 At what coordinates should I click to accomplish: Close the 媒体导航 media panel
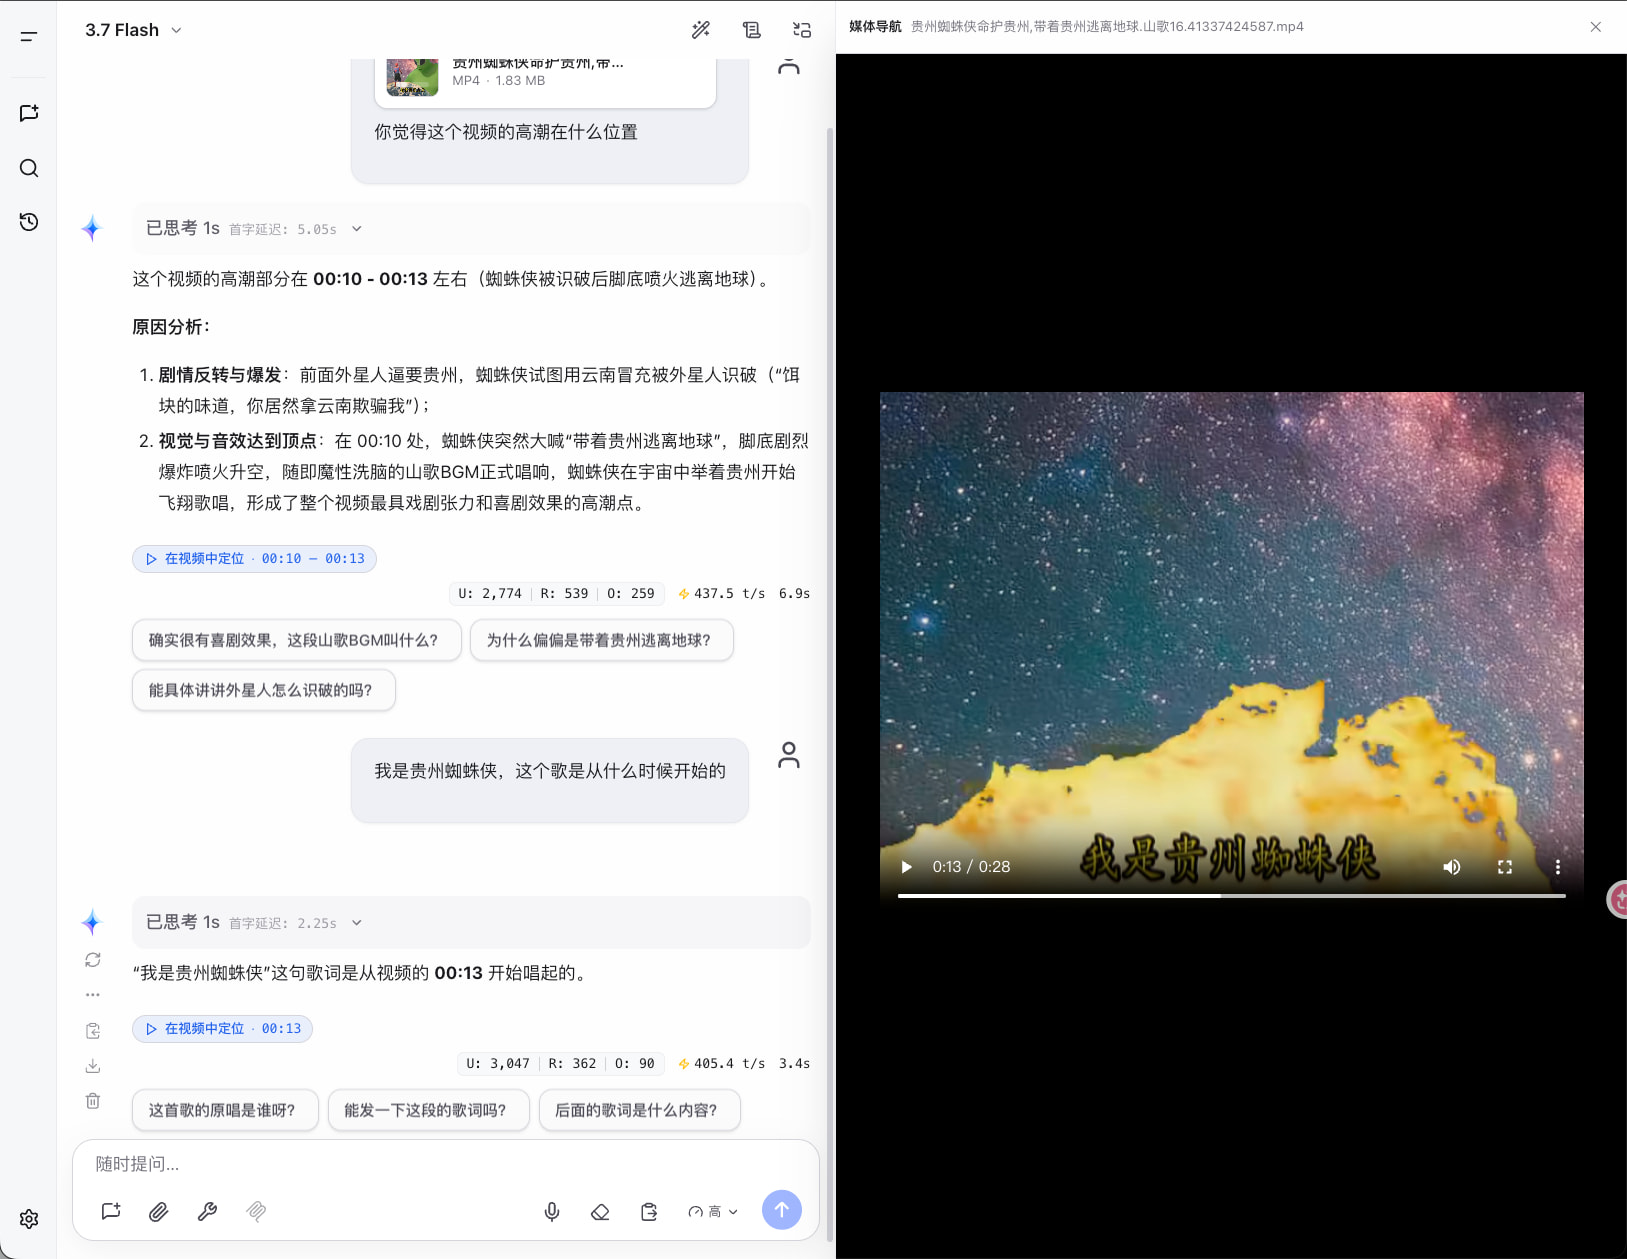pyautogui.click(x=1596, y=27)
